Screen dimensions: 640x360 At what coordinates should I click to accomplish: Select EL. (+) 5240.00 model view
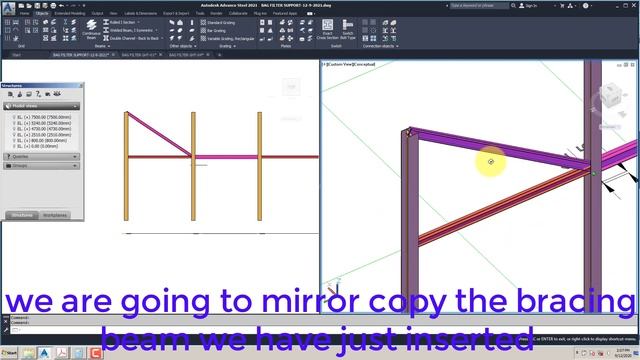click(x=44, y=123)
